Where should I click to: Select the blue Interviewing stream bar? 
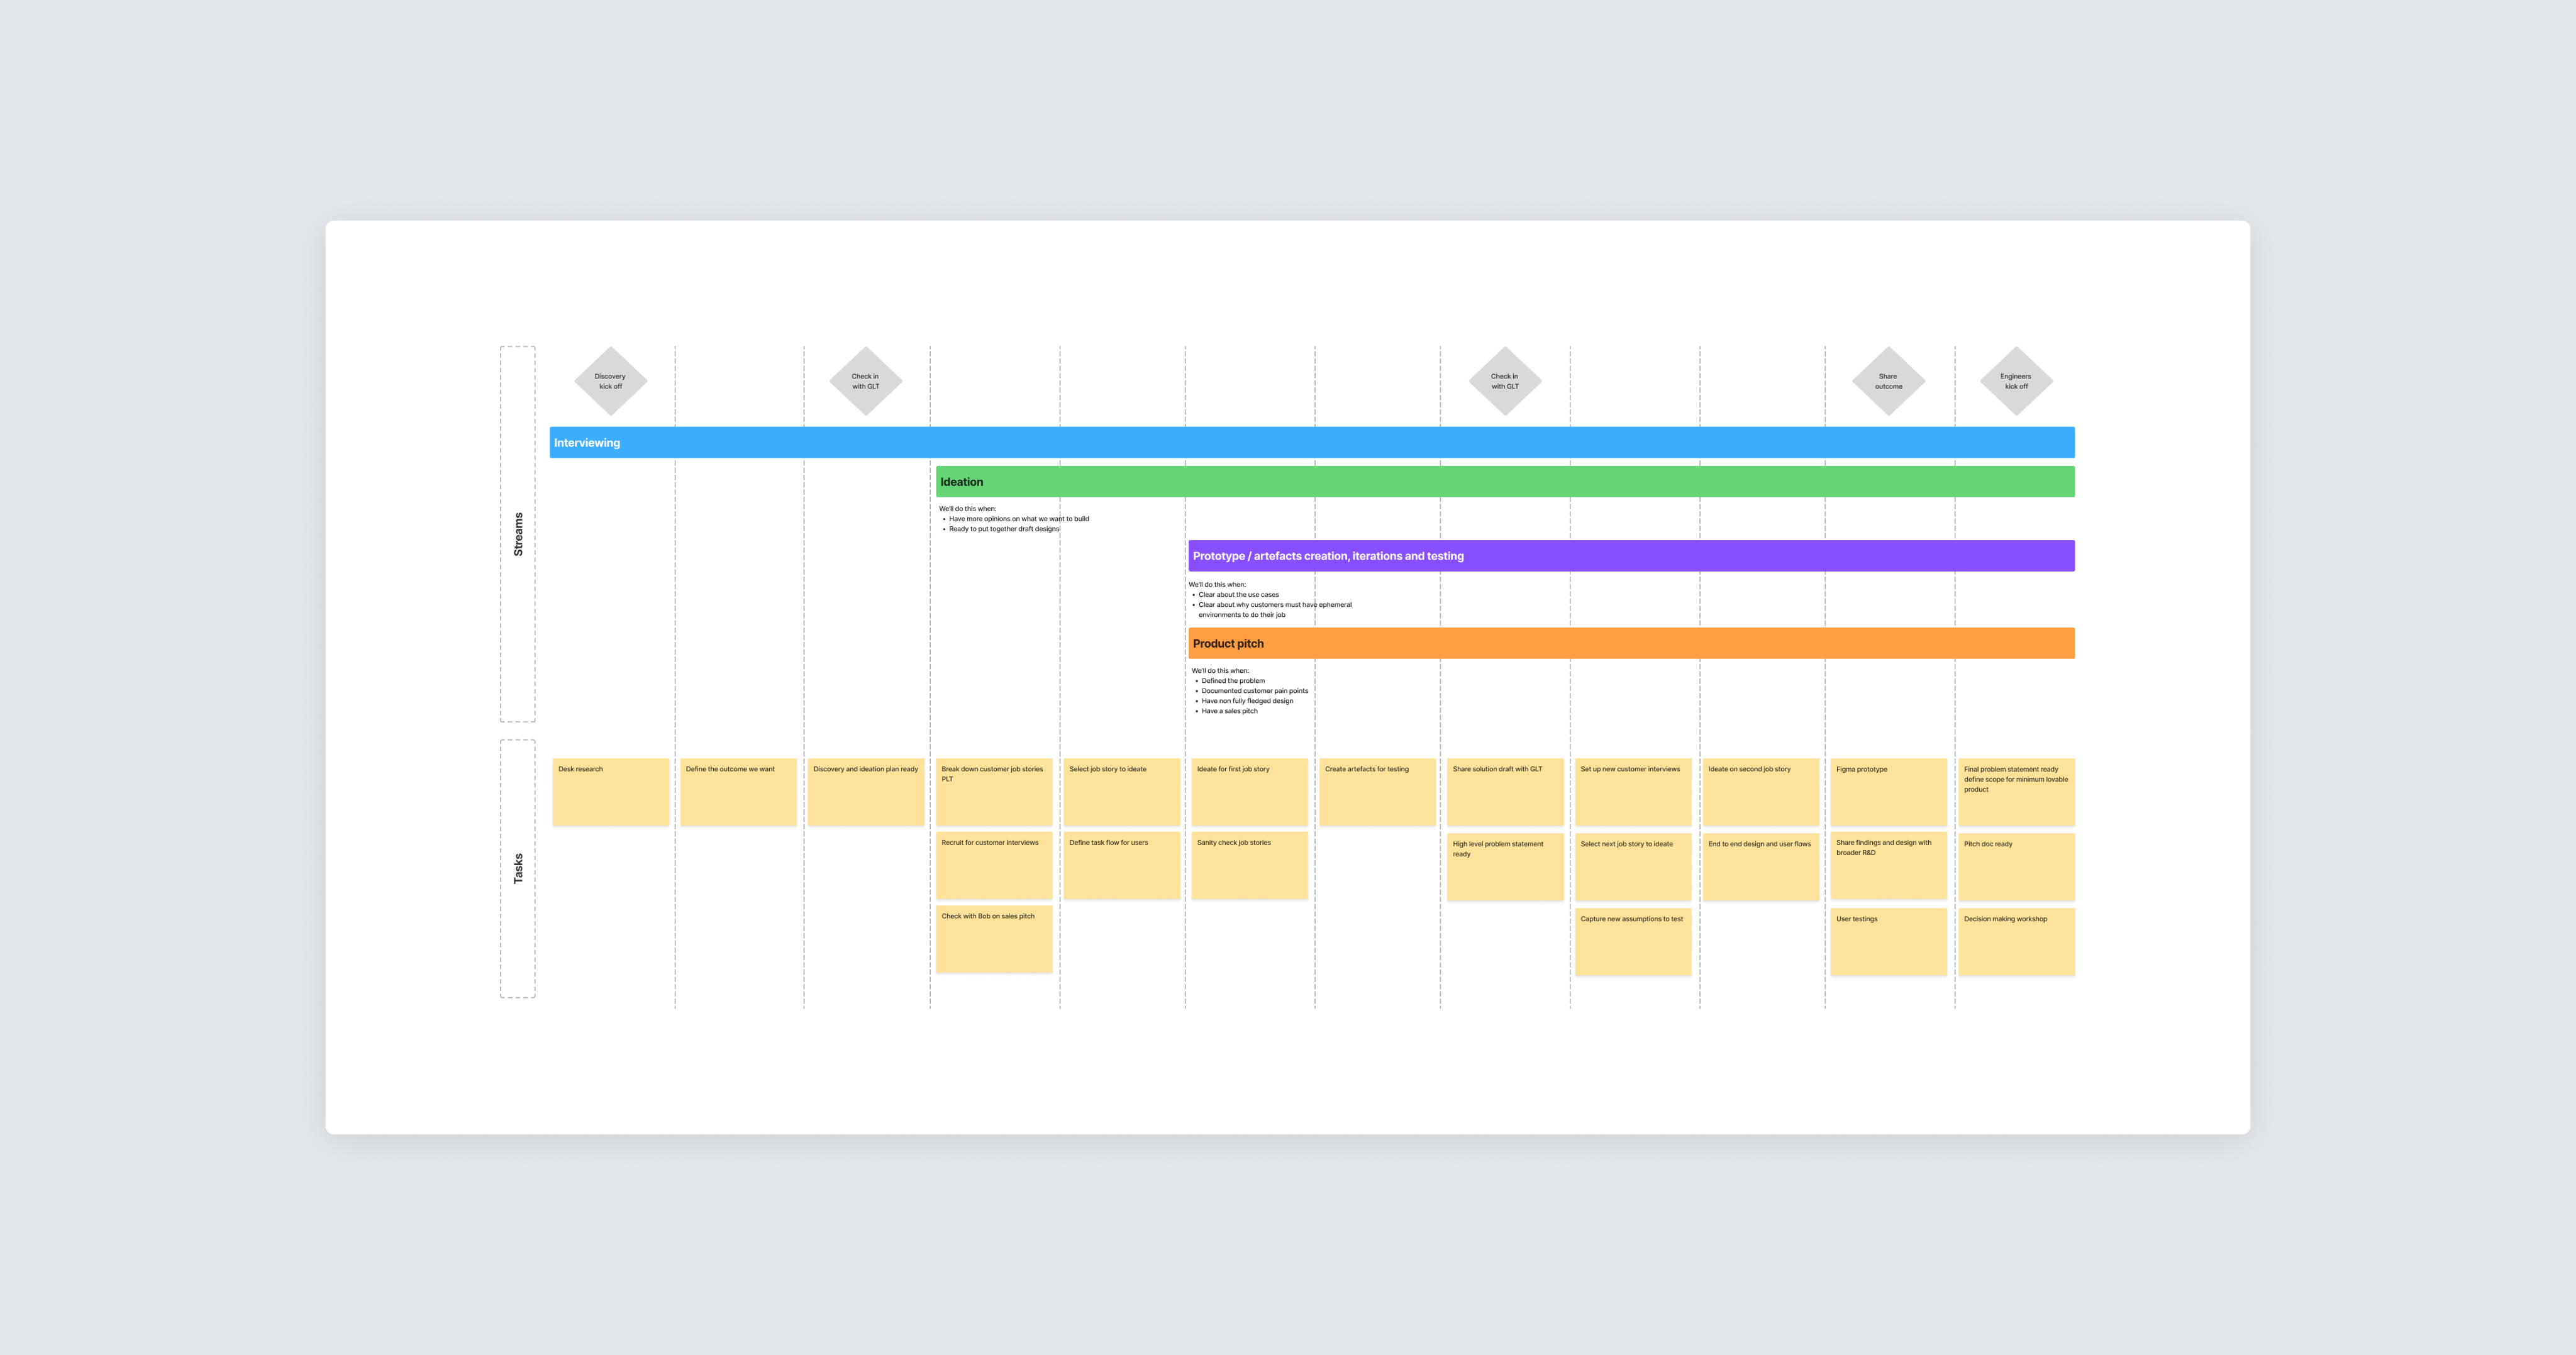click(1311, 442)
